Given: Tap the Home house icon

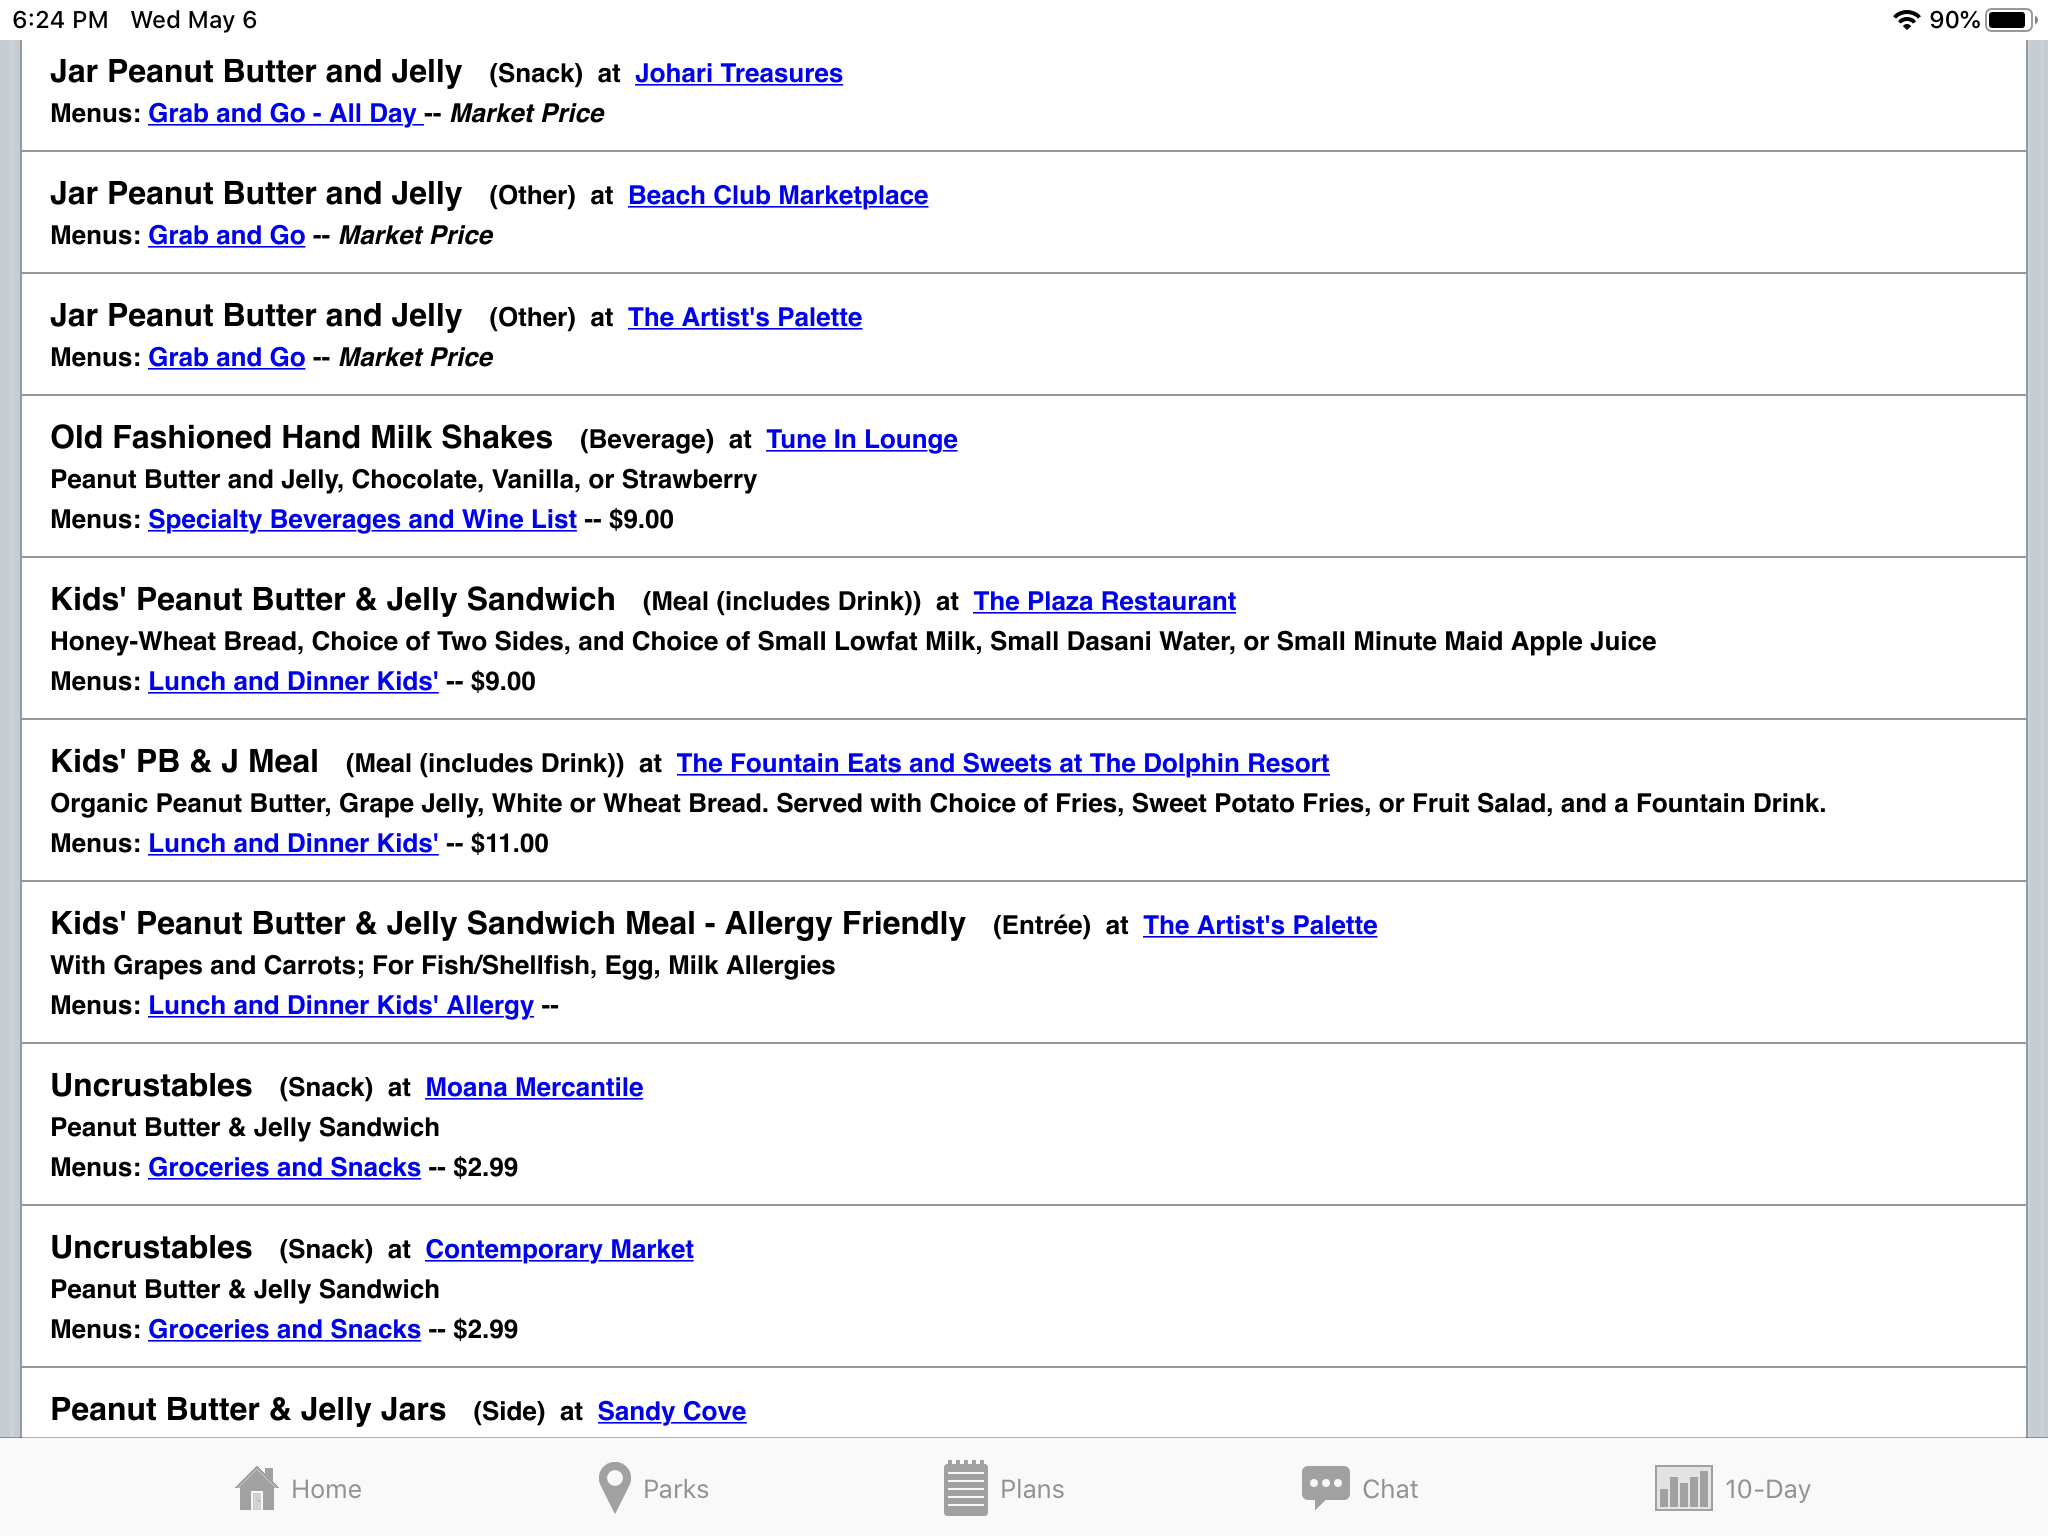Looking at the screenshot, I should [256, 1488].
